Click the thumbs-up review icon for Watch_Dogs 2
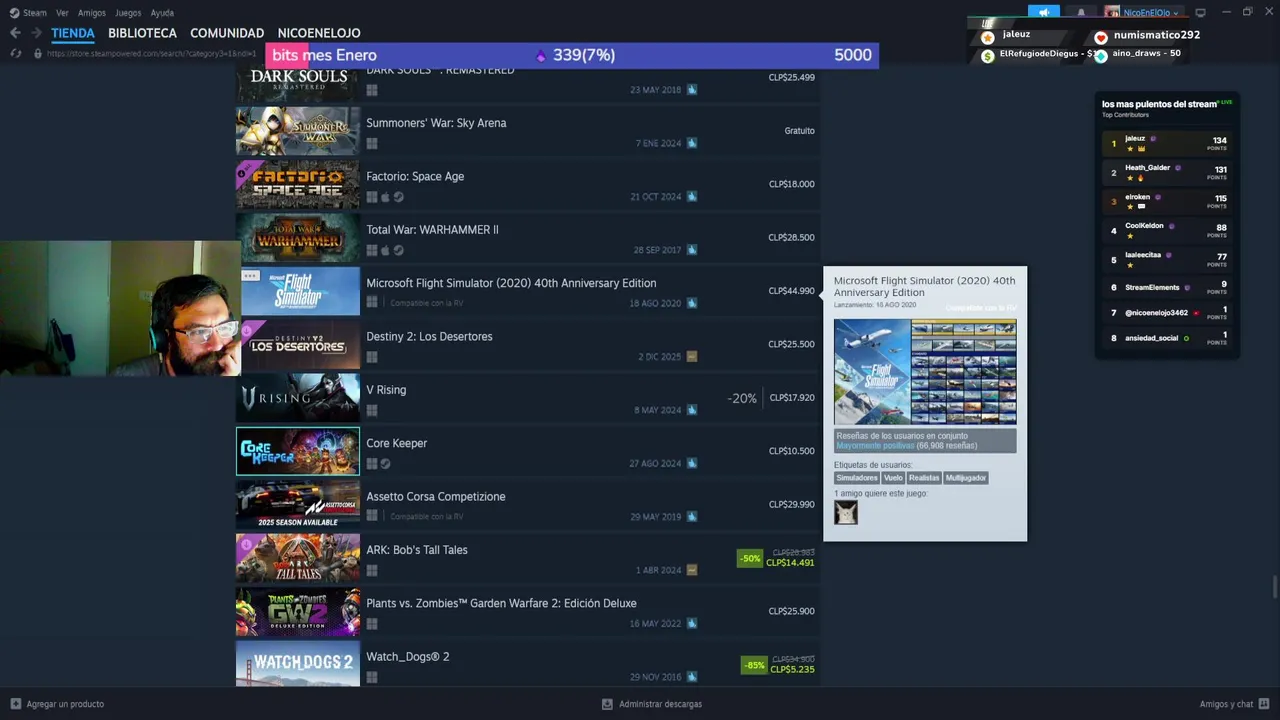Image resolution: width=1280 pixels, height=720 pixels. pyautogui.click(x=692, y=677)
